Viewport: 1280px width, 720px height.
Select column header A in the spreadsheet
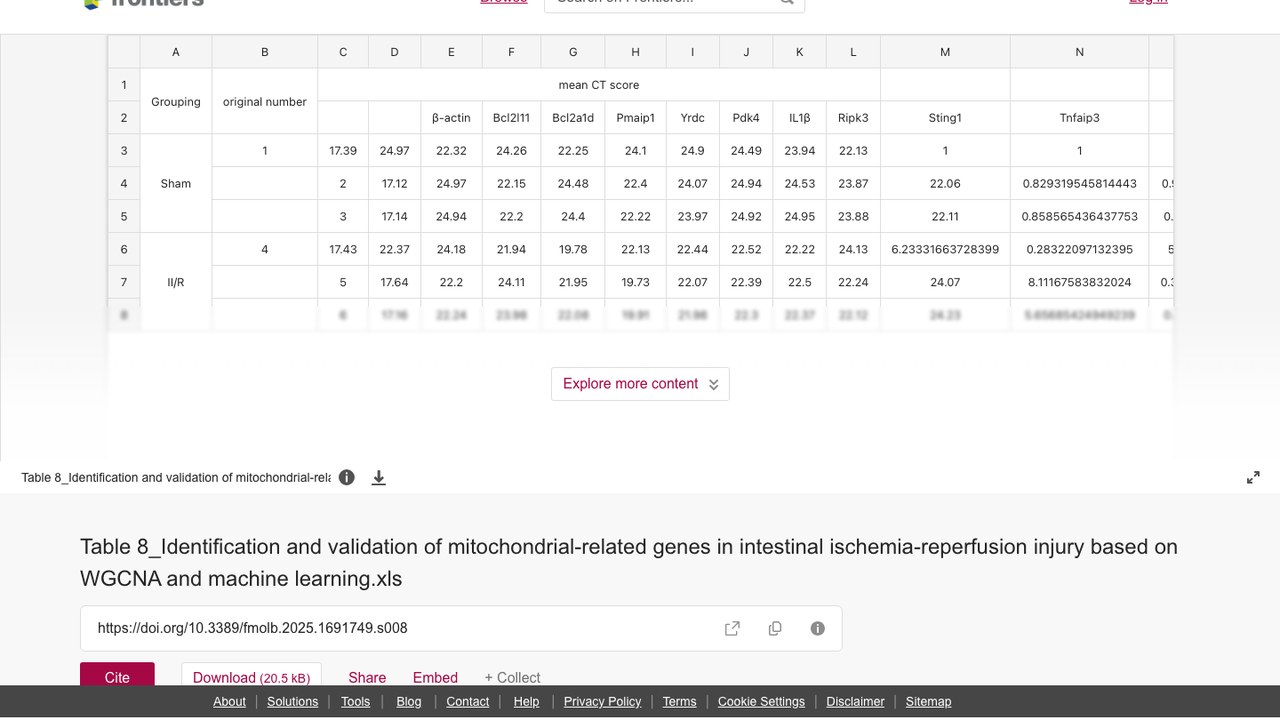coord(176,52)
